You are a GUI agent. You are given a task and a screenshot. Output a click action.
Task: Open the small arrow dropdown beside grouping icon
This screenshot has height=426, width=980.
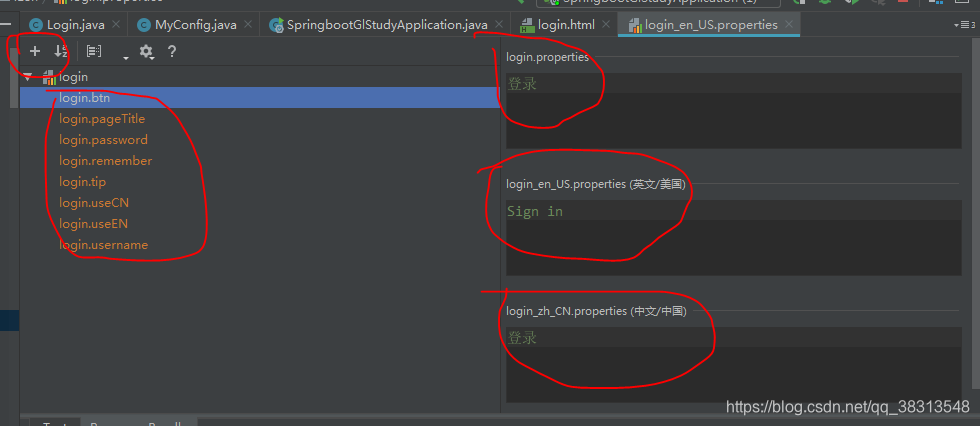click(126, 57)
